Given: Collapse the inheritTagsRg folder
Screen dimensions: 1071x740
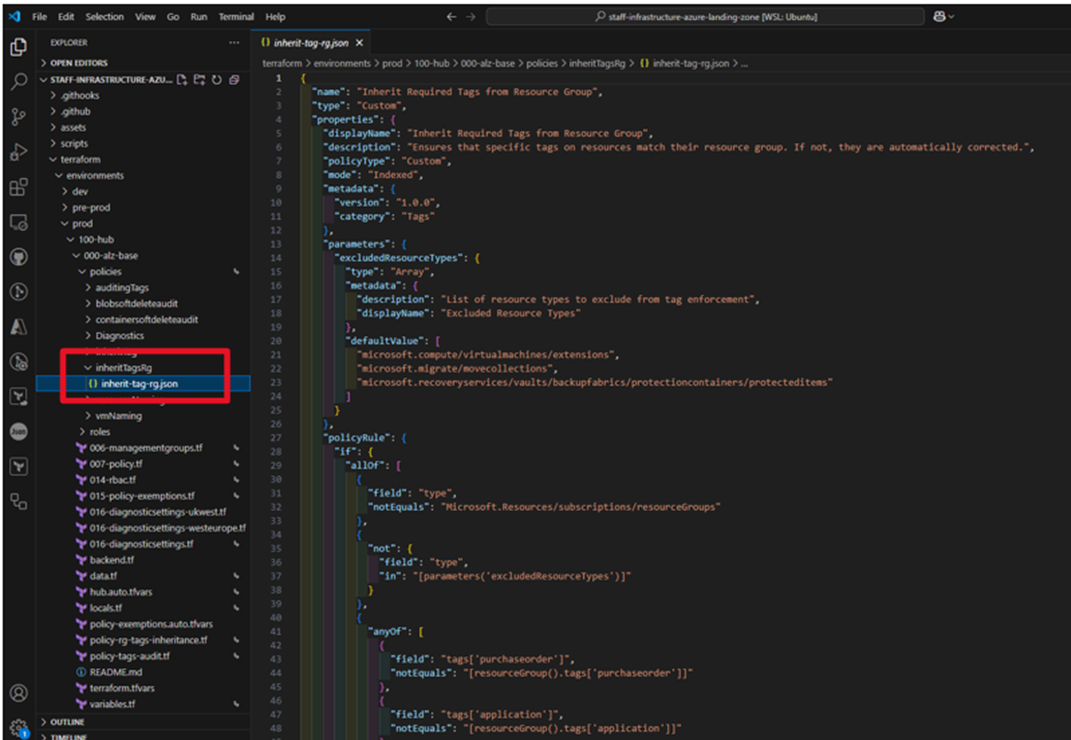Looking at the screenshot, I should 123,368.
